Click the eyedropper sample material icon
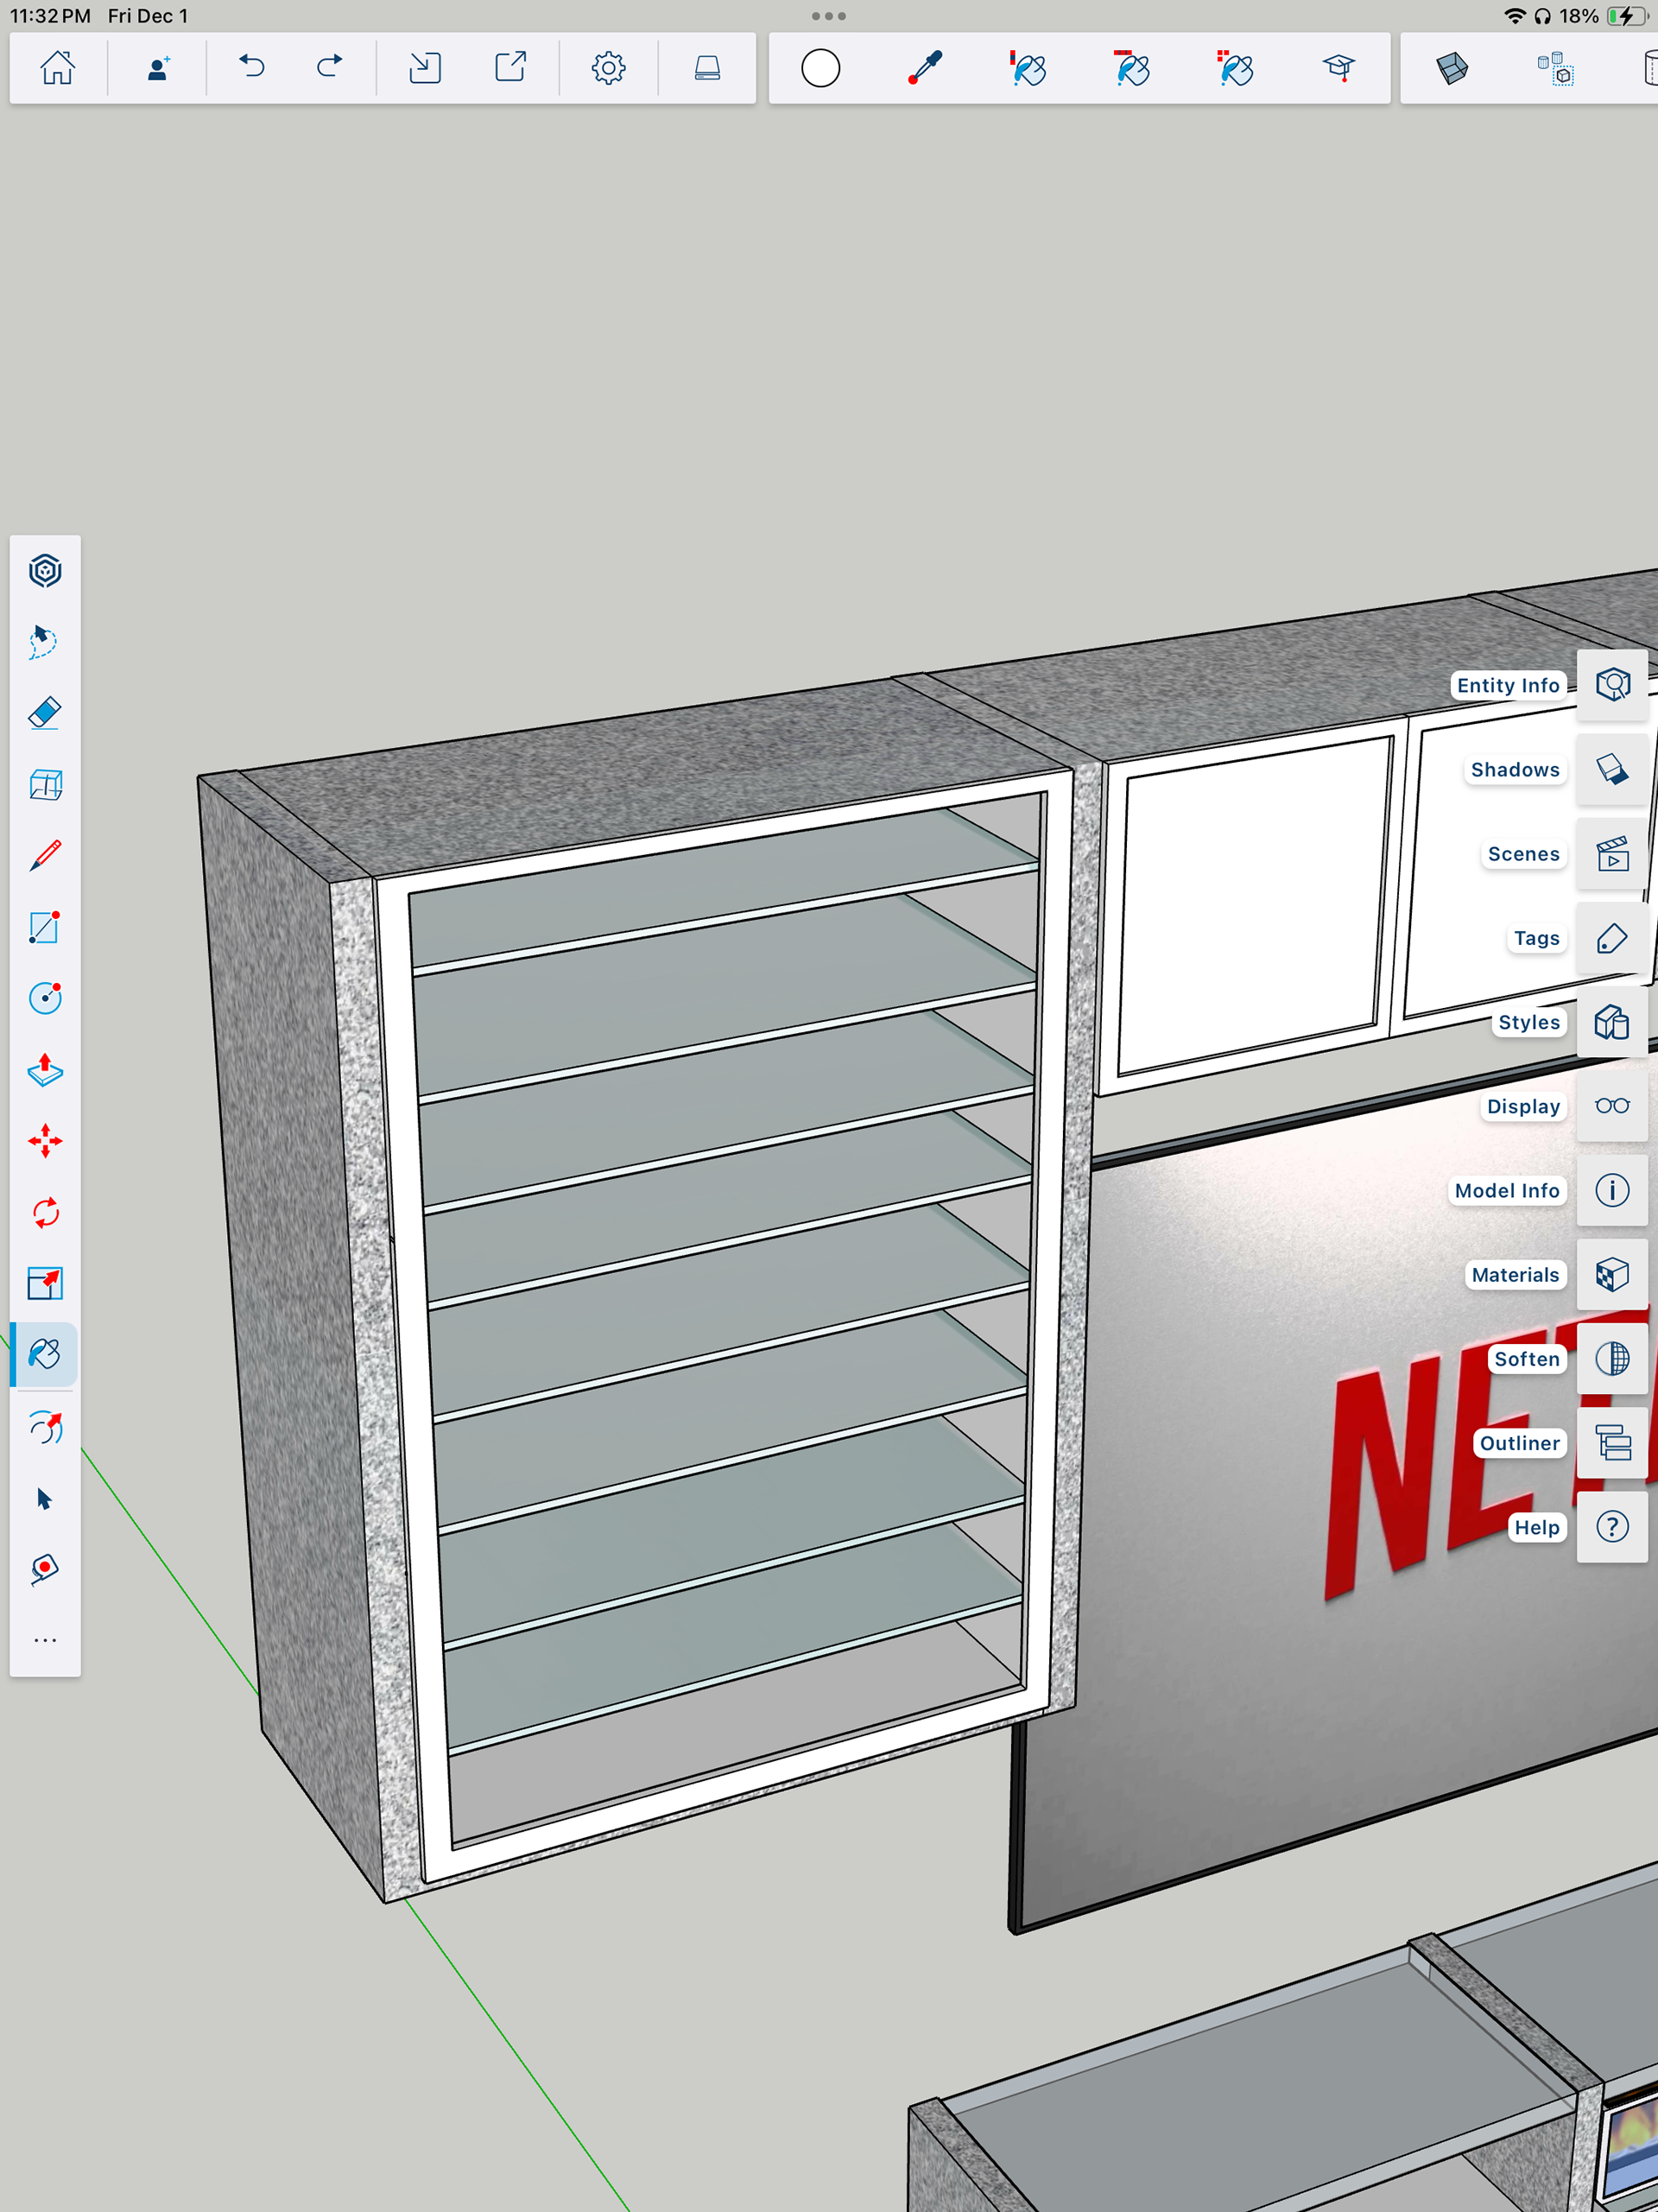This screenshot has height=2212, width=1658. 924,68
